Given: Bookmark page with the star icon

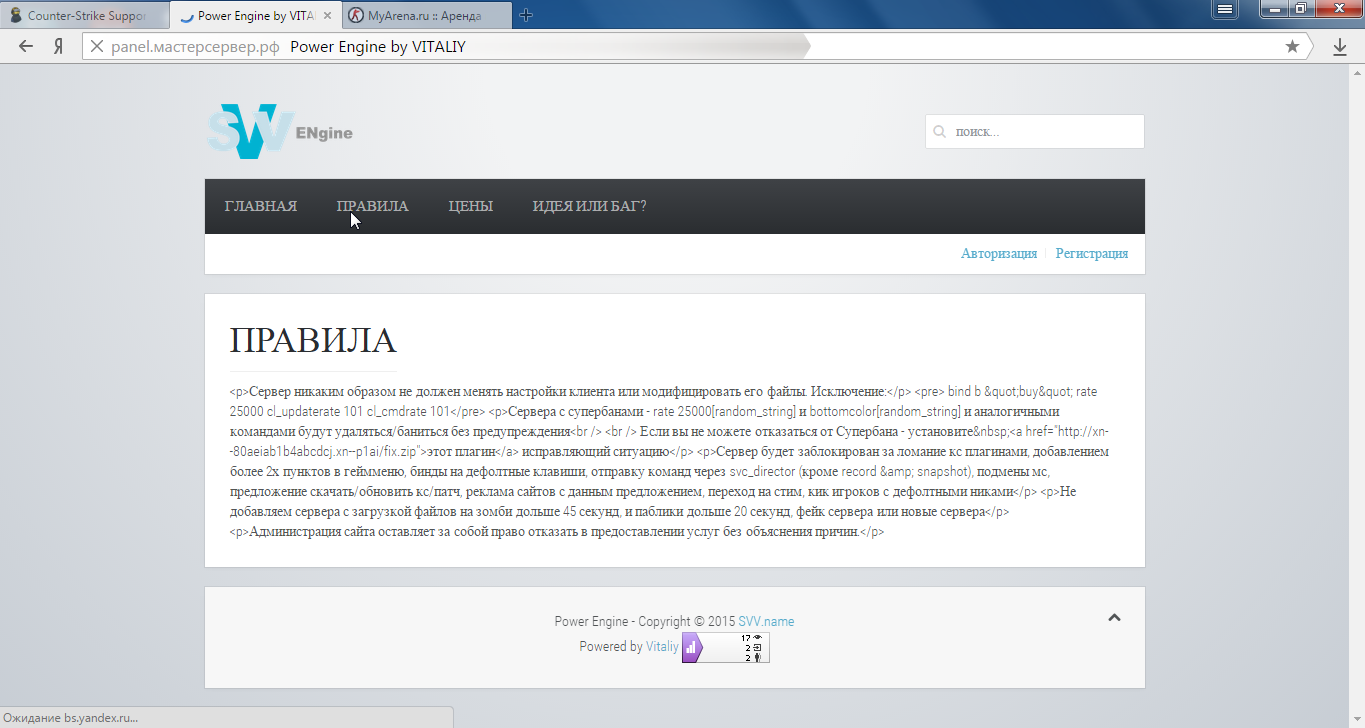Looking at the screenshot, I should click(x=1292, y=46).
